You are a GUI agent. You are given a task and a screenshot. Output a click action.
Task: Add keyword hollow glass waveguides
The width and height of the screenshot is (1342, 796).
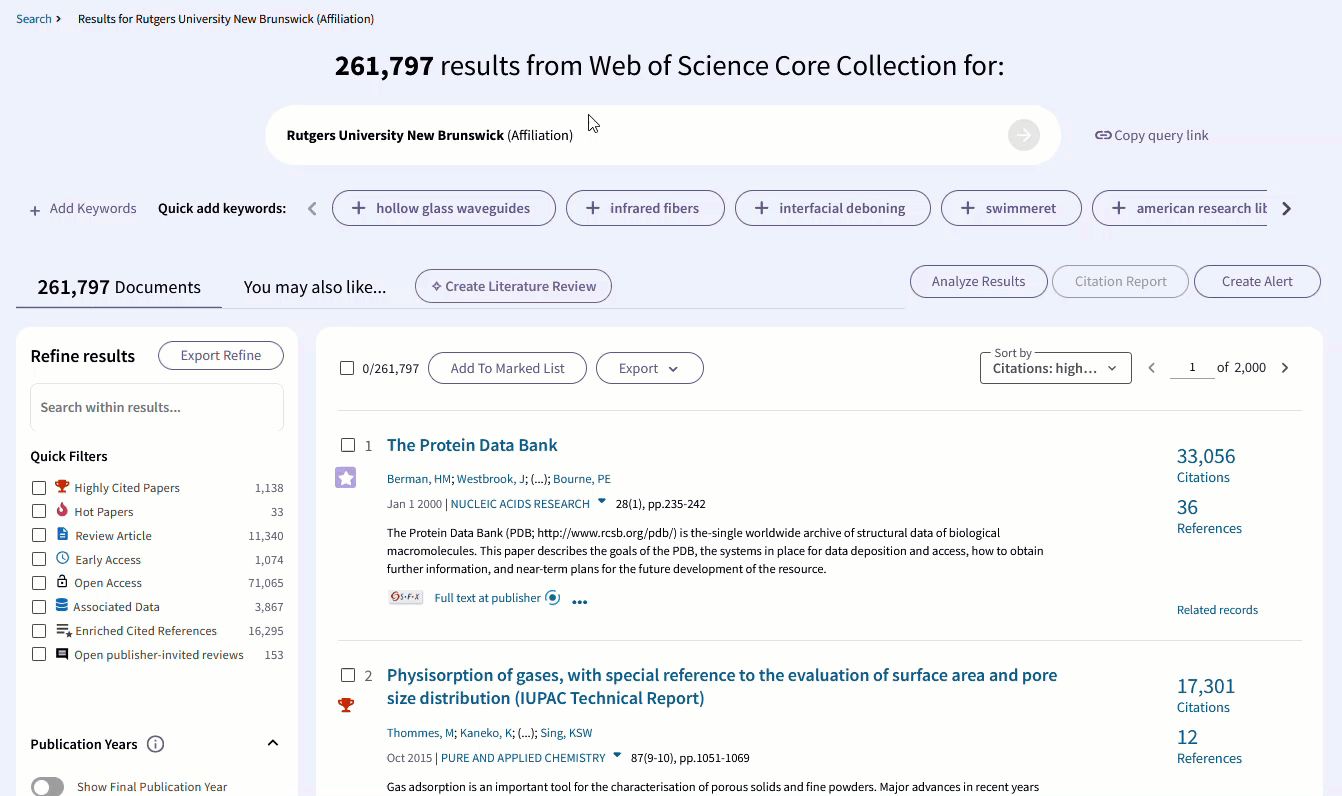444,208
